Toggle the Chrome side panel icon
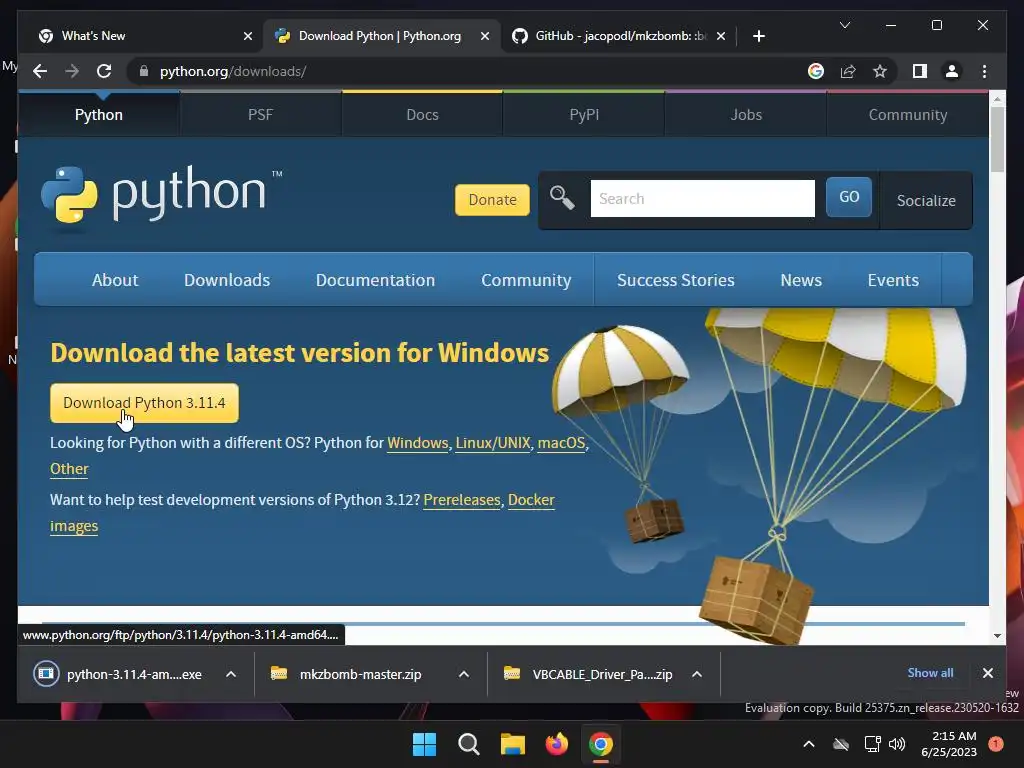The width and height of the screenshot is (1024, 768). coord(920,71)
